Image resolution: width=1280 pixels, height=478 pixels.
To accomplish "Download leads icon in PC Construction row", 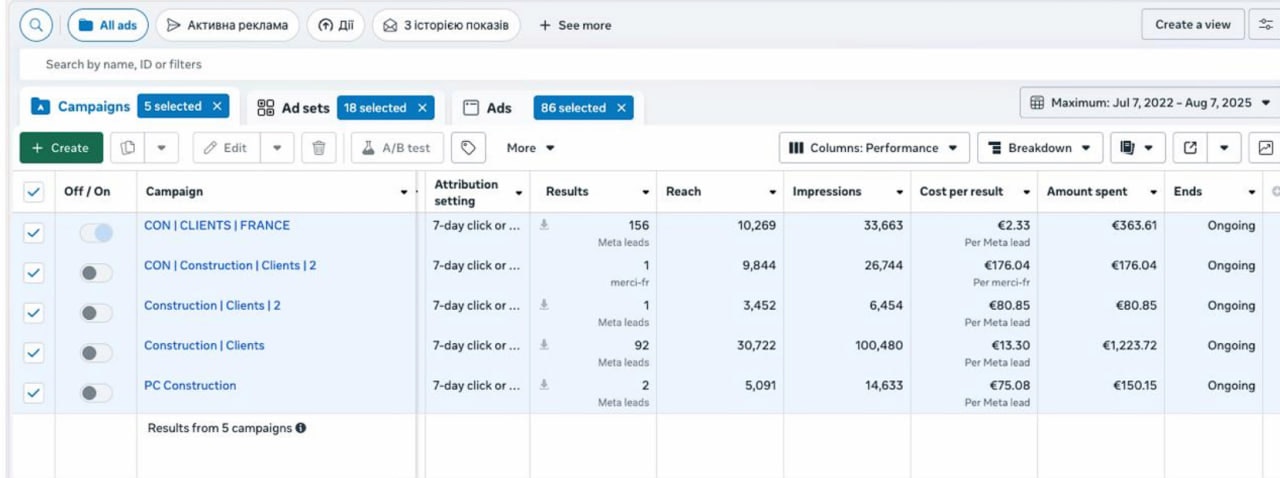I will [x=544, y=385].
